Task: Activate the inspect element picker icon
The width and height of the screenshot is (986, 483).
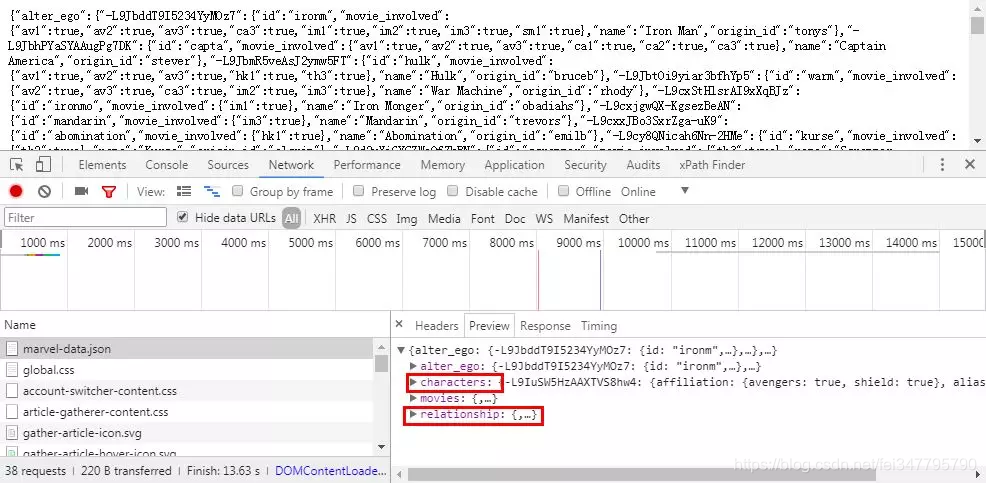Action: coord(17,165)
